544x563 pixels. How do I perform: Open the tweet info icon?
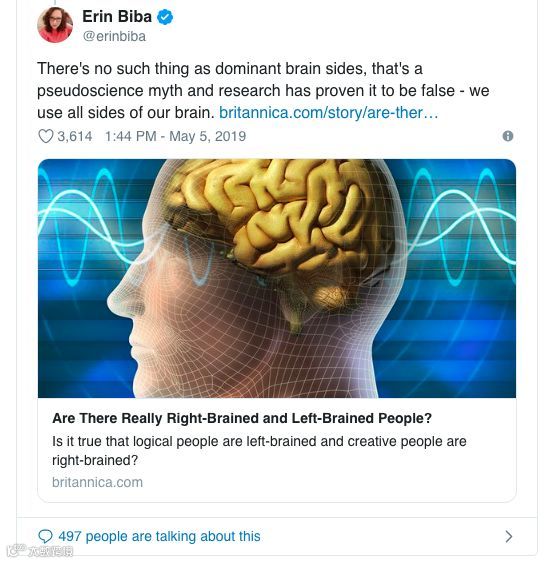coord(507,136)
